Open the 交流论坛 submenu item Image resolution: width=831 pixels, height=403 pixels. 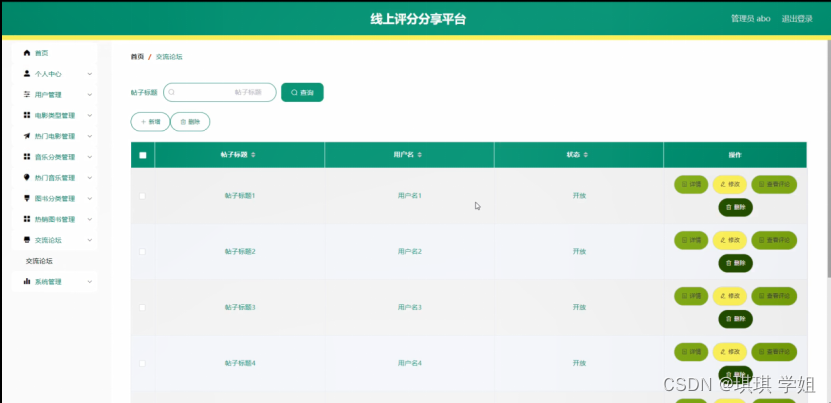pyautogui.click(x=40, y=261)
